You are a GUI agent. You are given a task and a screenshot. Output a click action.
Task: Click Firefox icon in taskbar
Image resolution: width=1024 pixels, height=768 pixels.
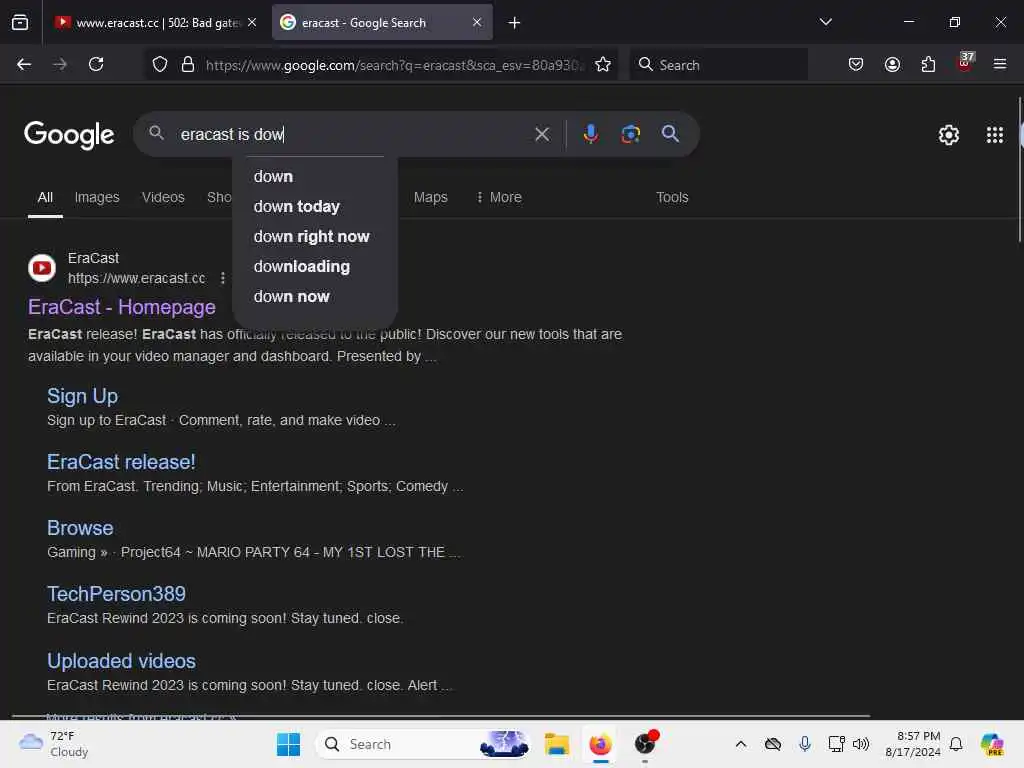pyautogui.click(x=600, y=744)
